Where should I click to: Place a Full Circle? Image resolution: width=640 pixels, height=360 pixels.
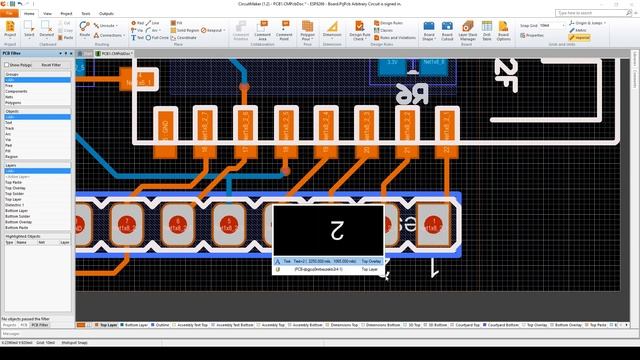pyautogui.click(x=157, y=38)
